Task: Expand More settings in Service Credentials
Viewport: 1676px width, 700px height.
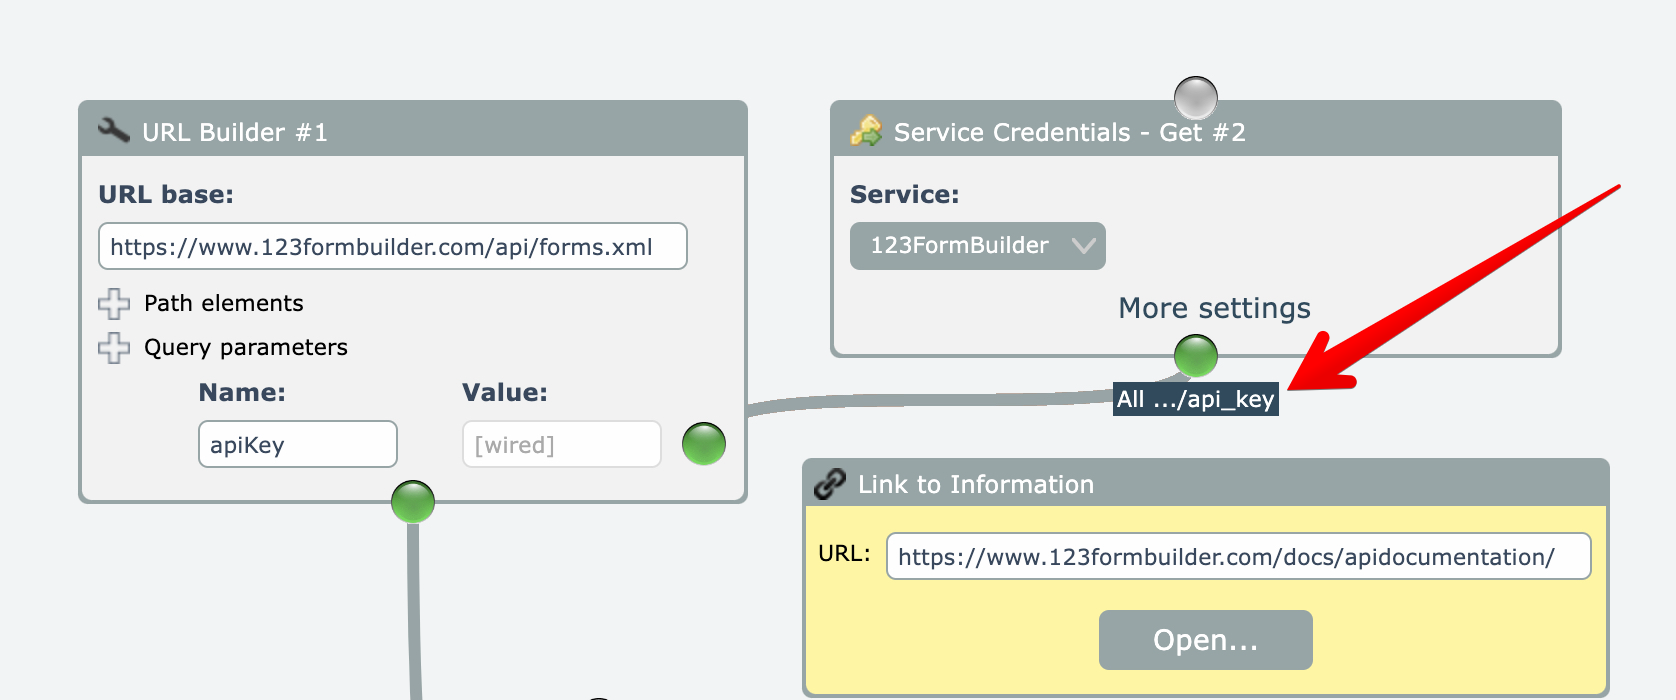Action: pos(1214,308)
